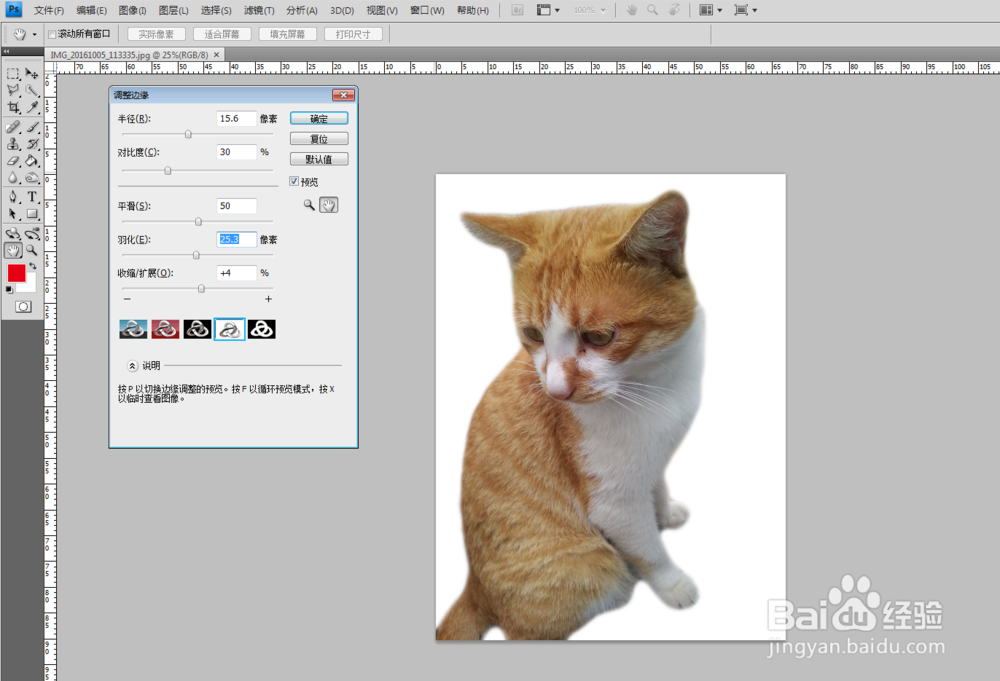
Task: Click the 半径 radius slider handle
Action: click(x=188, y=134)
